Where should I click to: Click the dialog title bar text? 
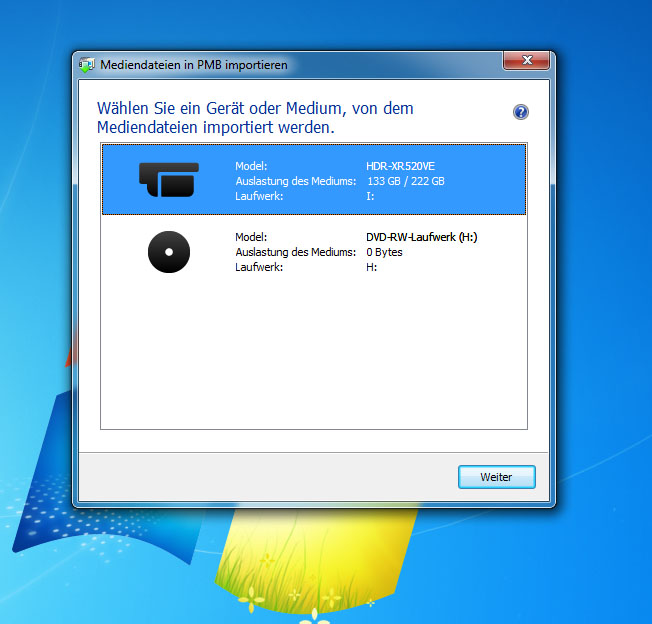pos(194,65)
